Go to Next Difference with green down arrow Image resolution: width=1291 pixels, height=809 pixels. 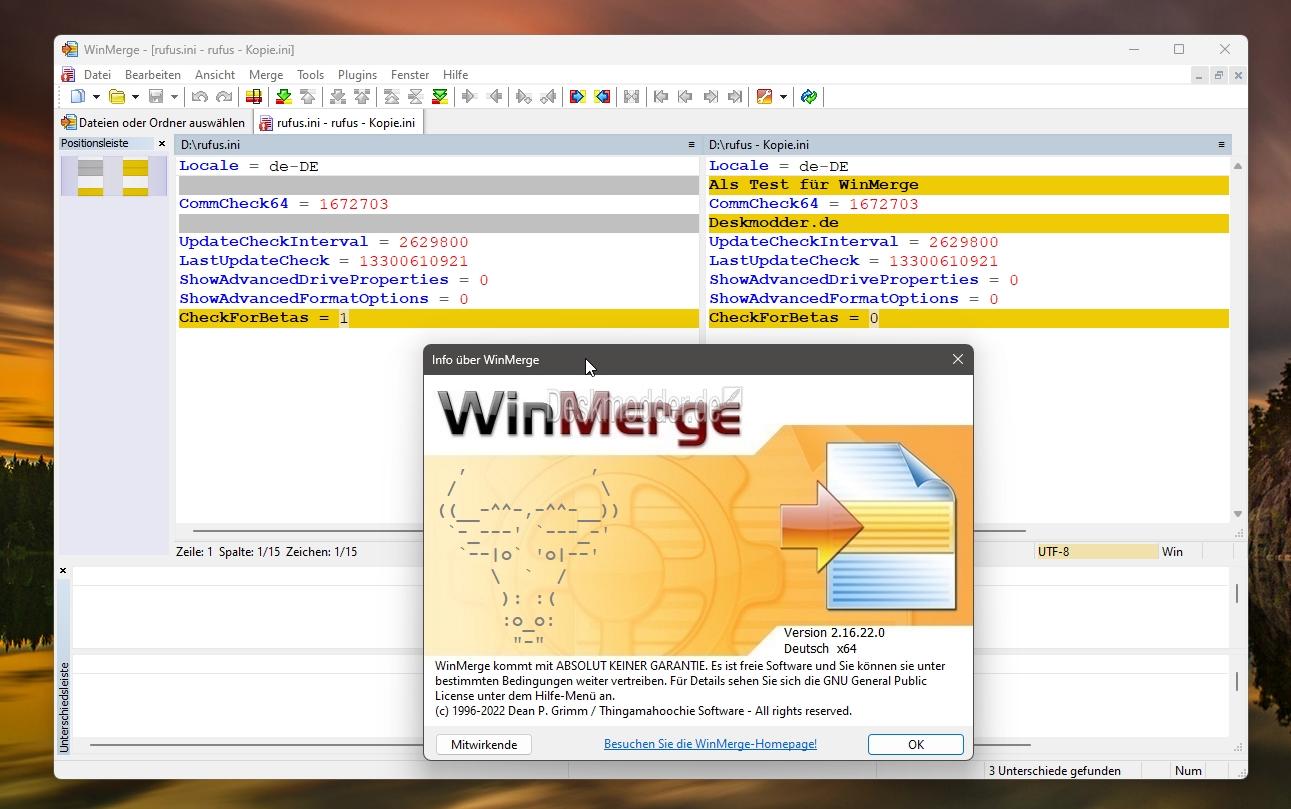(x=284, y=97)
